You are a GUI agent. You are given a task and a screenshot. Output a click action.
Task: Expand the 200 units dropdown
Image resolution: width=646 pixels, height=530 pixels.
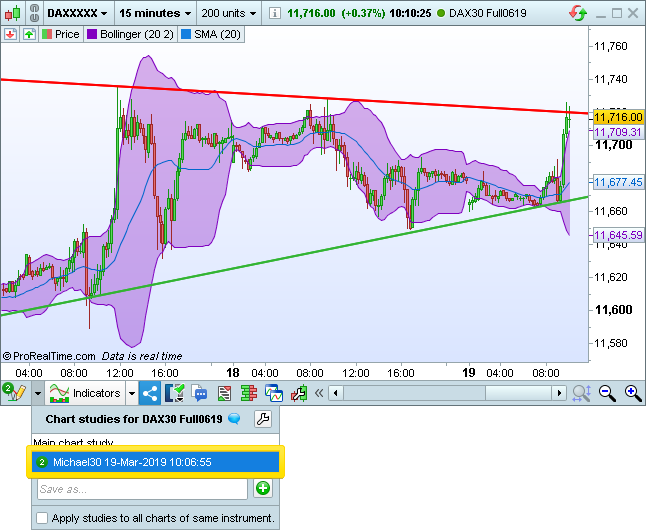click(227, 14)
